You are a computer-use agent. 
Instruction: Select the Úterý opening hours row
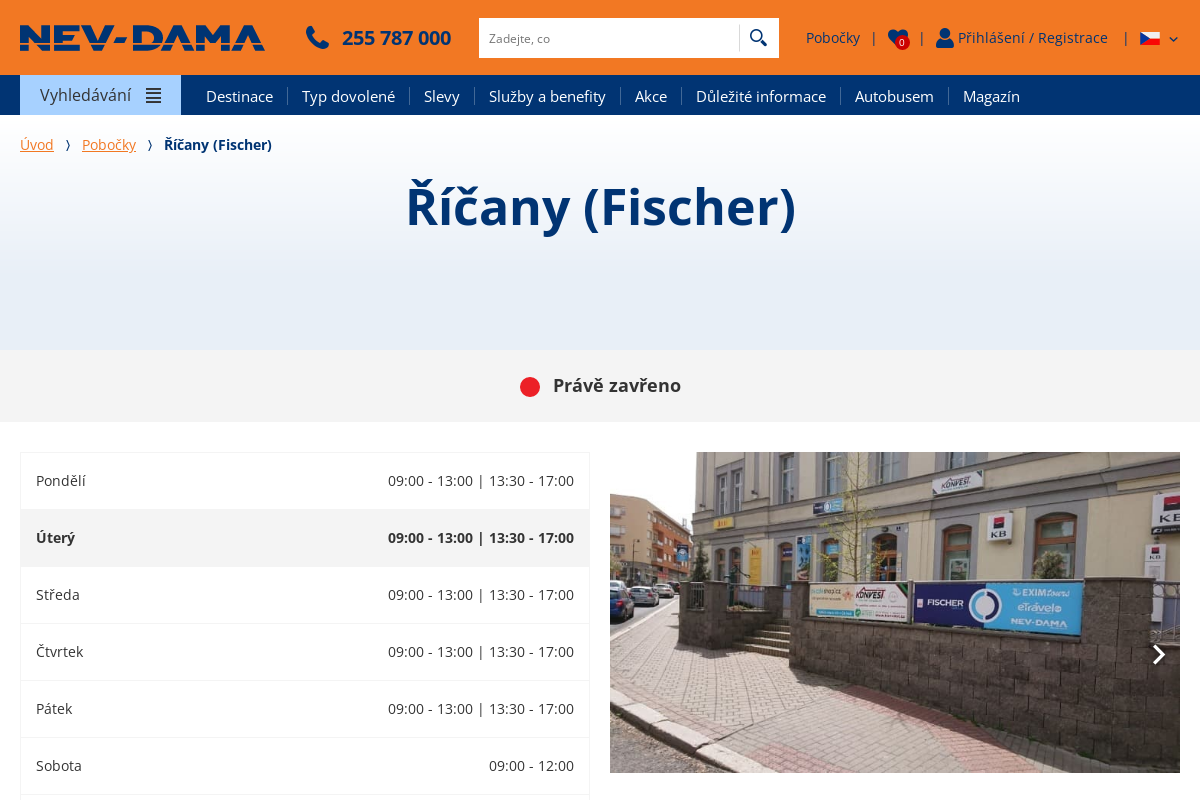305,538
